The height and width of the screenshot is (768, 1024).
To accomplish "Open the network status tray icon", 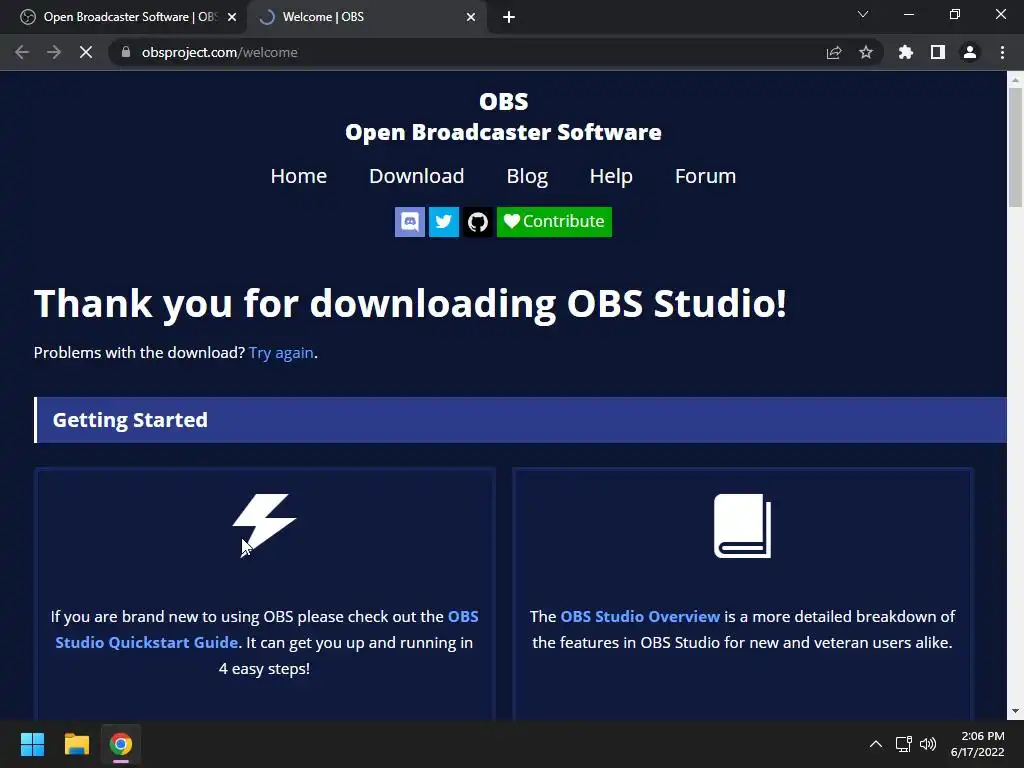I will click(x=904, y=744).
